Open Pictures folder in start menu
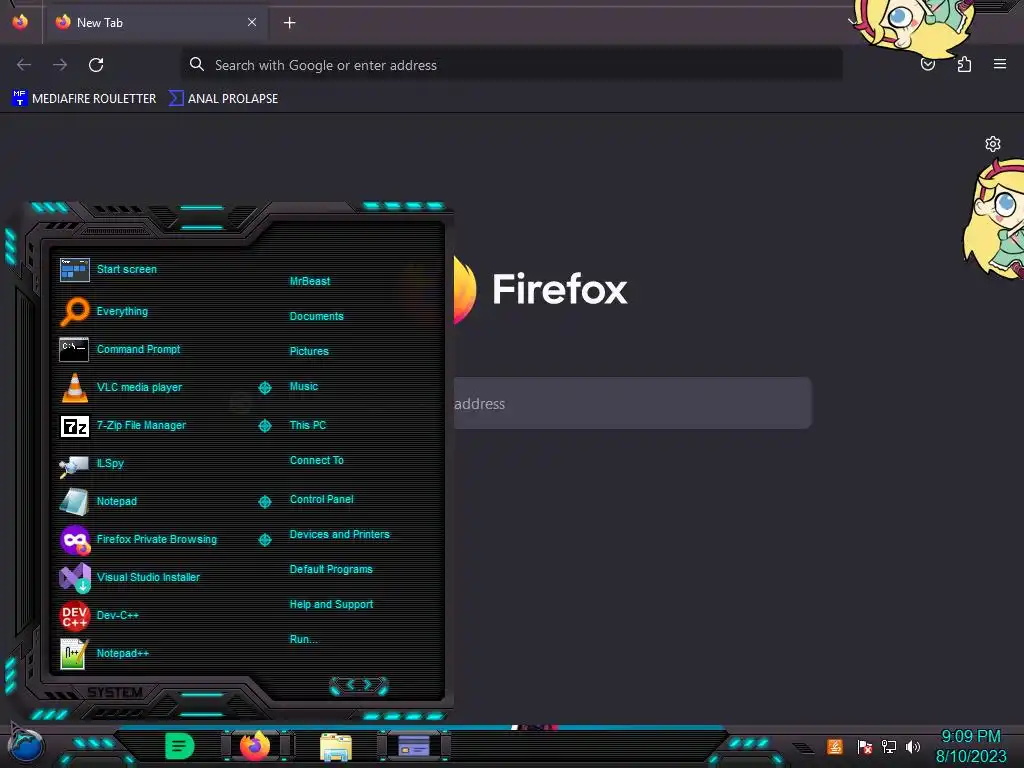Viewport: 1024px width, 768px height. click(309, 351)
